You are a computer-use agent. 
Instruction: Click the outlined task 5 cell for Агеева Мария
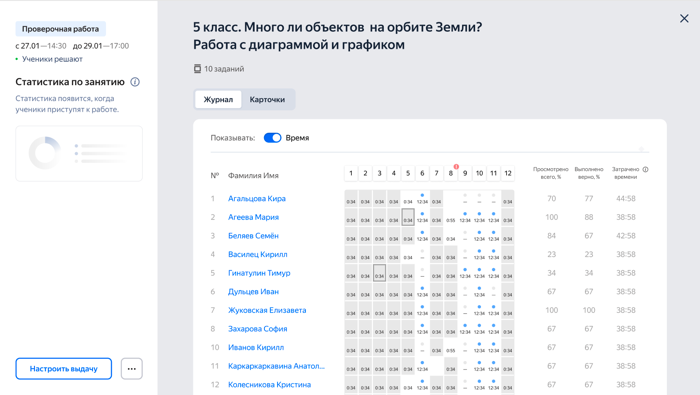tap(408, 217)
